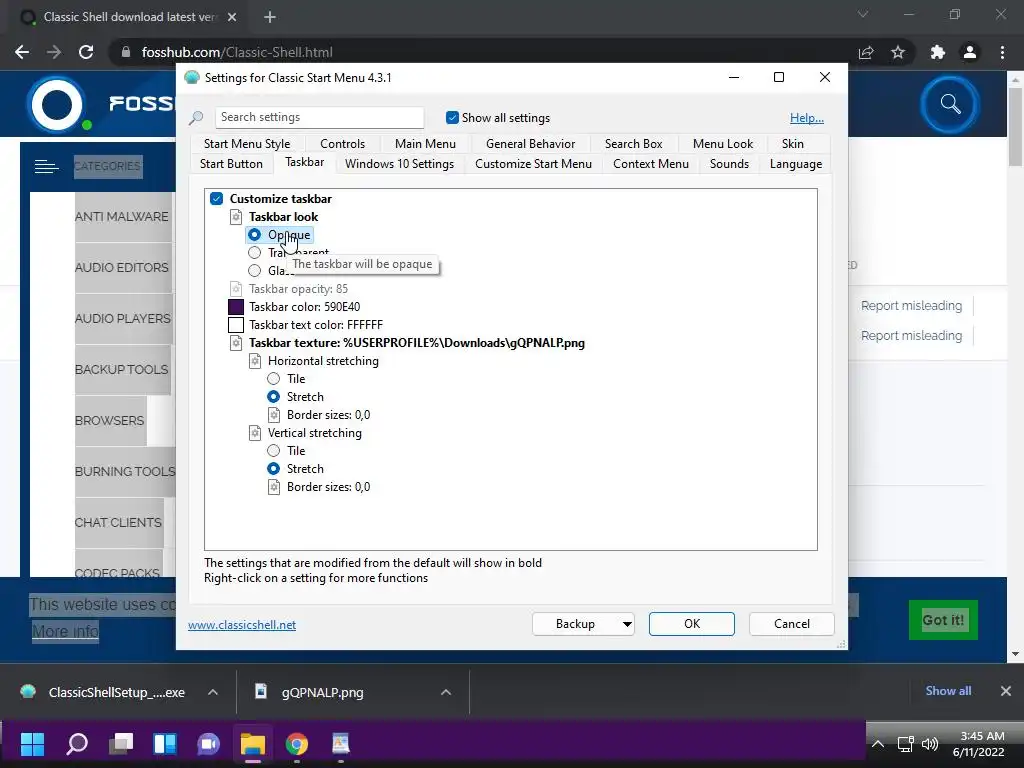Open Widgets icon on taskbar
This screenshot has width=1024, height=768.
click(165, 744)
